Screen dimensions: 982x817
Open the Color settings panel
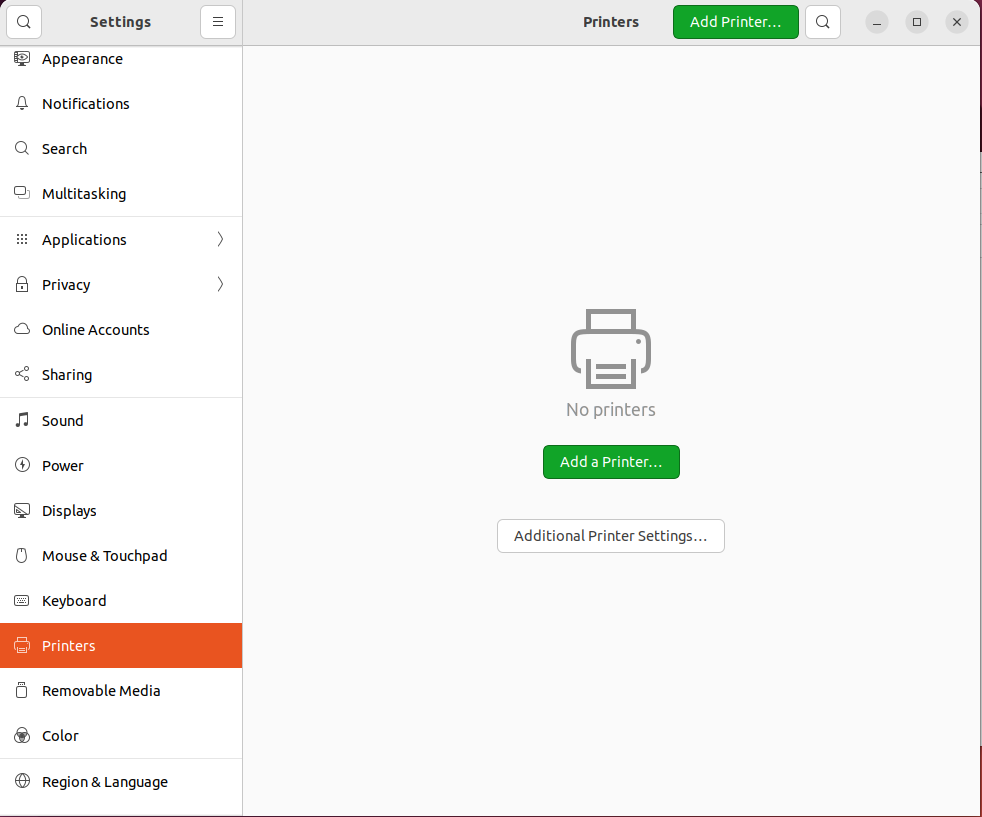[60, 736]
